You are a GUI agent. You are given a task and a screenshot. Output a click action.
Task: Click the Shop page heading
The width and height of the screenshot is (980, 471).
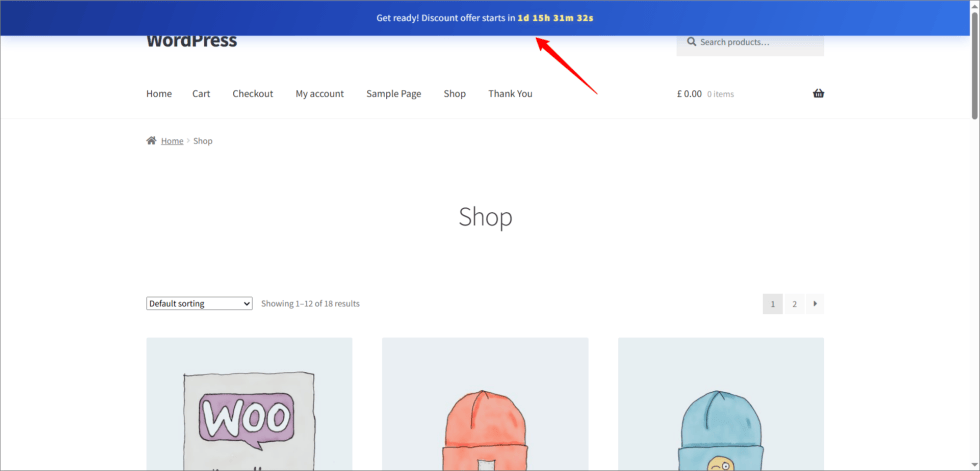485,217
